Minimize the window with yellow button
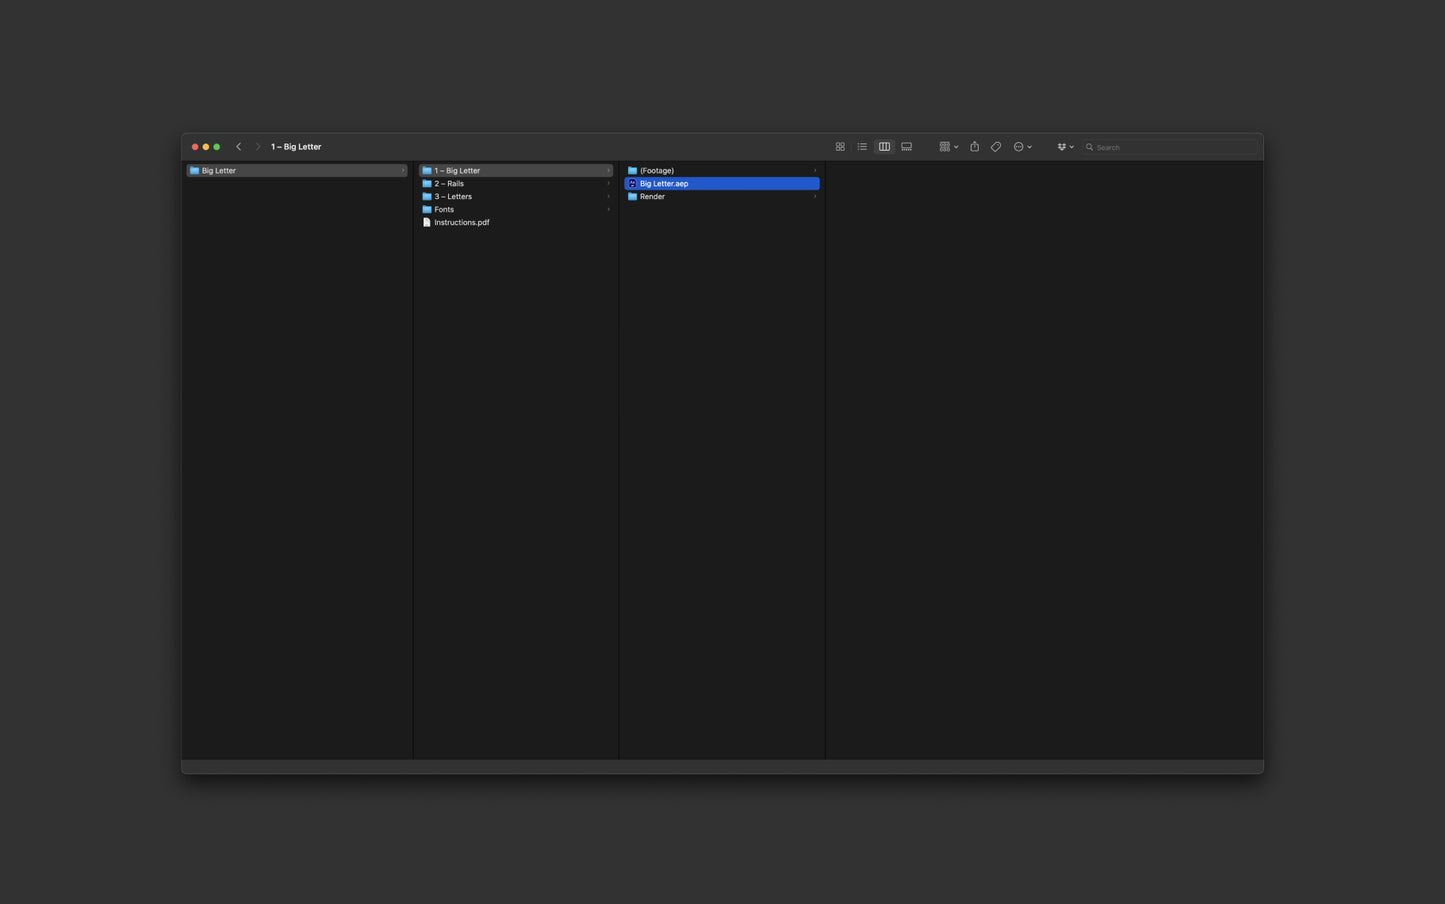The width and height of the screenshot is (1445, 904). (x=206, y=147)
